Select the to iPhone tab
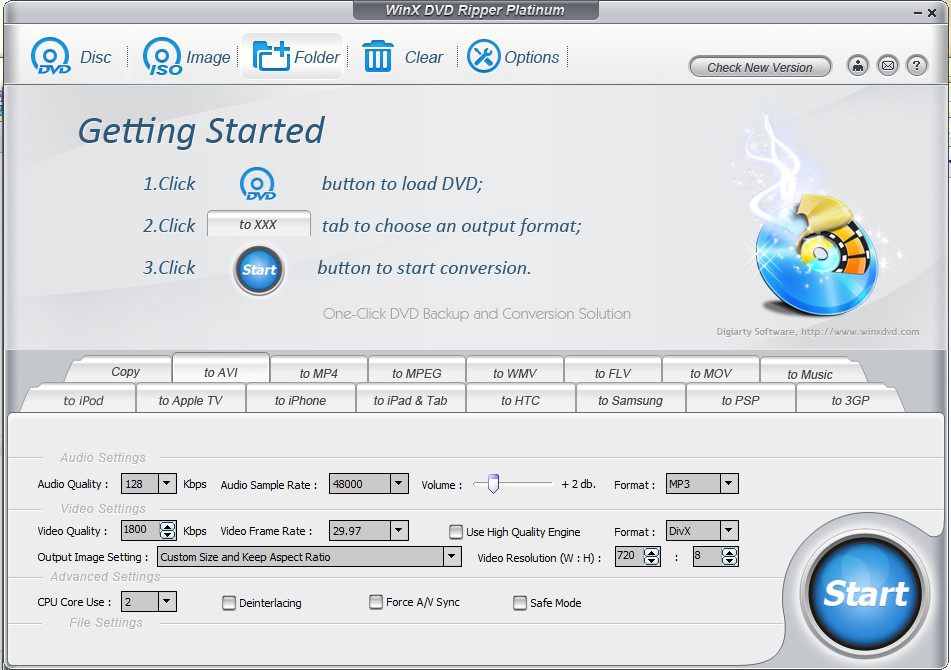This screenshot has height=670, width=951. point(300,400)
